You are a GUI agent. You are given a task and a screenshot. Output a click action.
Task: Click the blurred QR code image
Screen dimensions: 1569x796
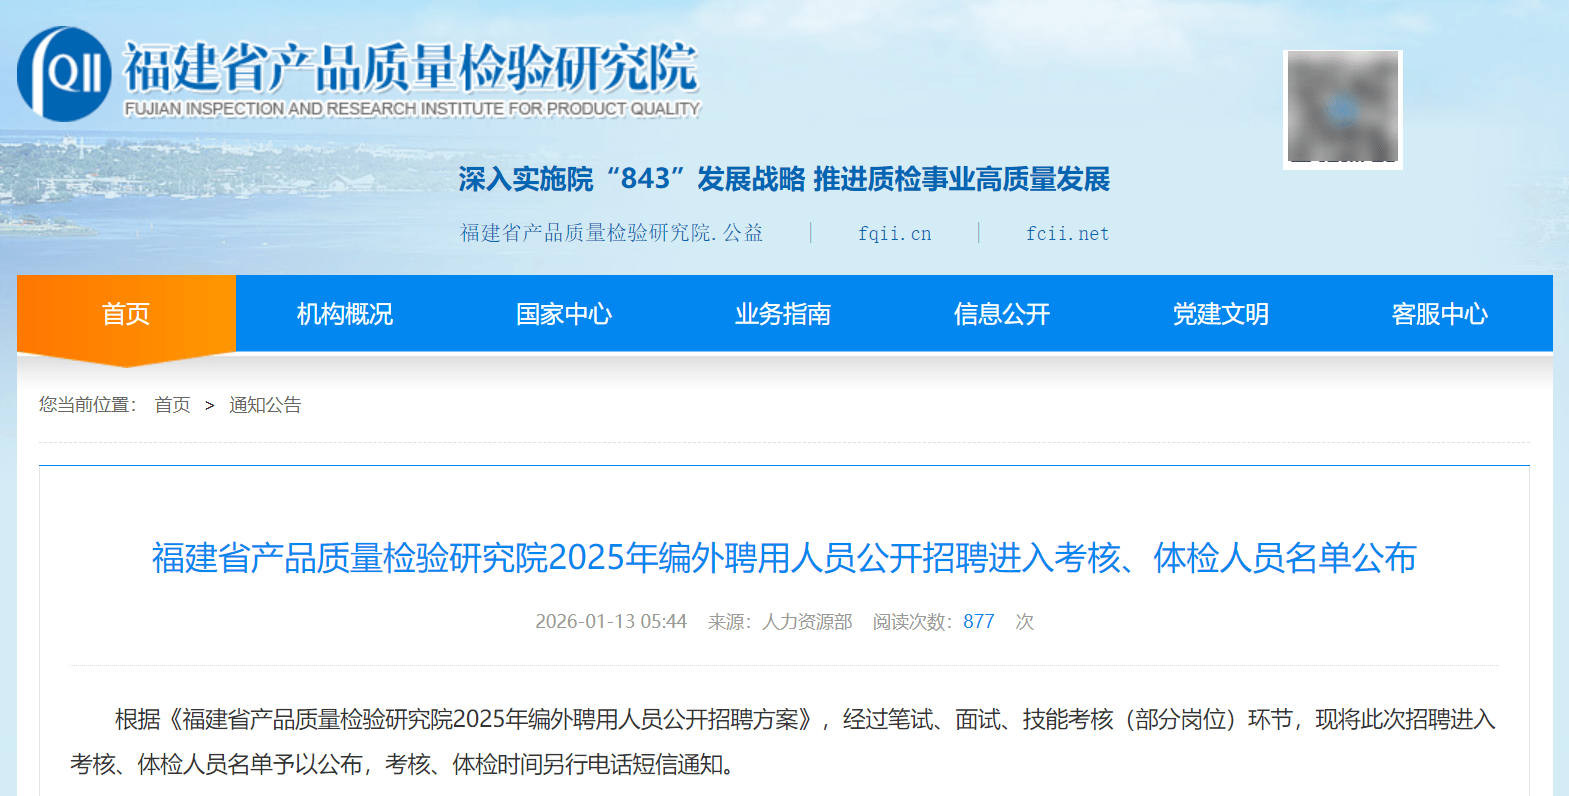1342,109
